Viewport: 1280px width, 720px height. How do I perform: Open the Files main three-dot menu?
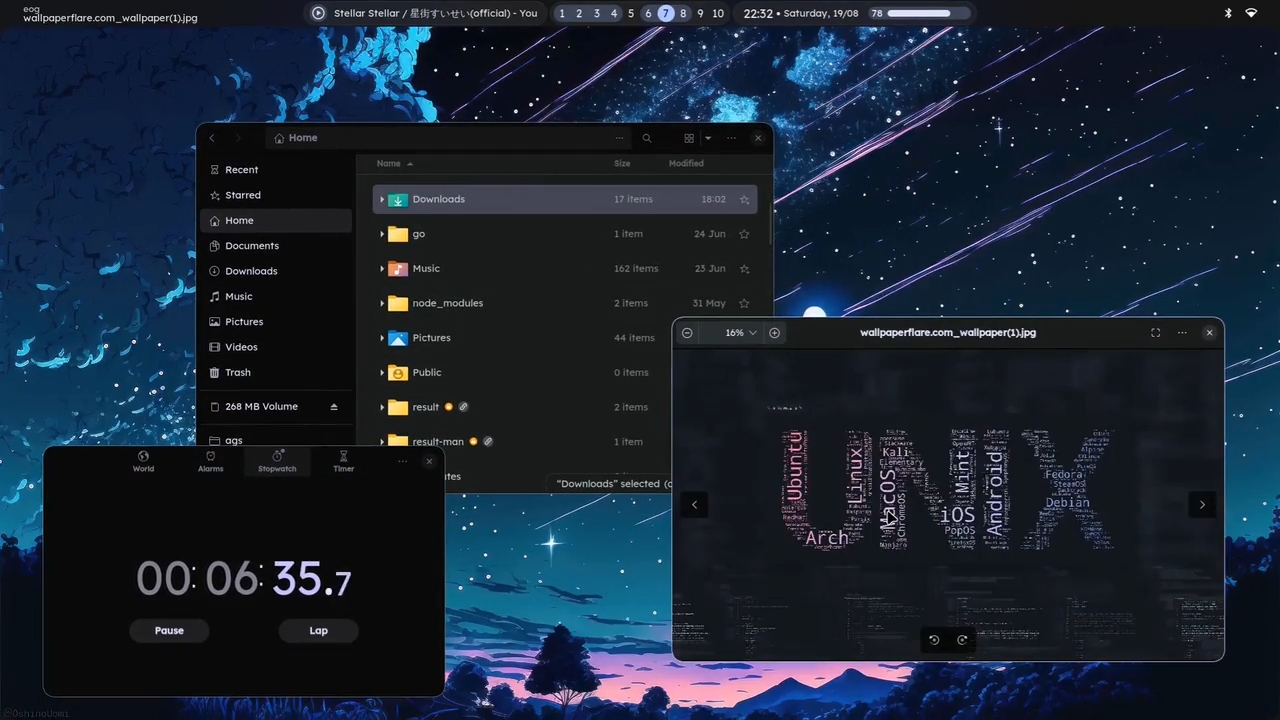coord(732,138)
